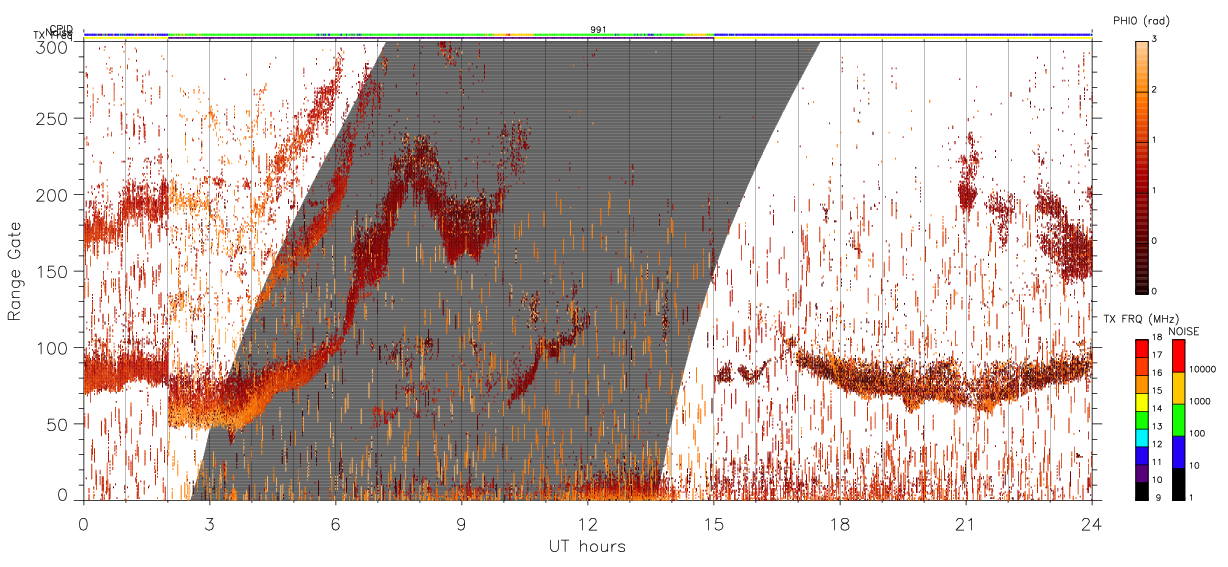Click the 10000 label on NOISE legend

(x=1202, y=370)
